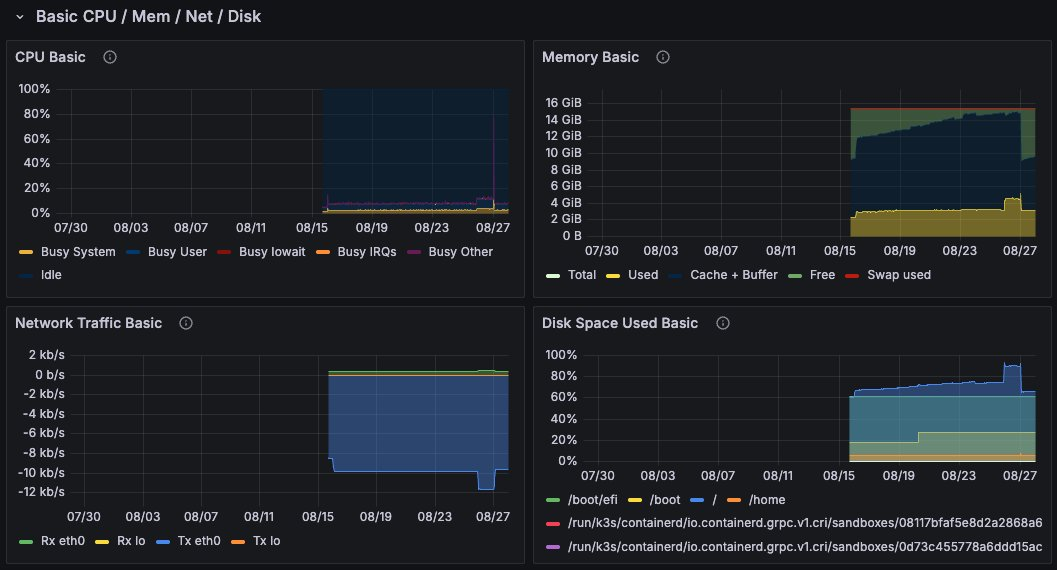Toggle the Busy System series in the legend
This screenshot has height=570, width=1057.
[77, 252]
